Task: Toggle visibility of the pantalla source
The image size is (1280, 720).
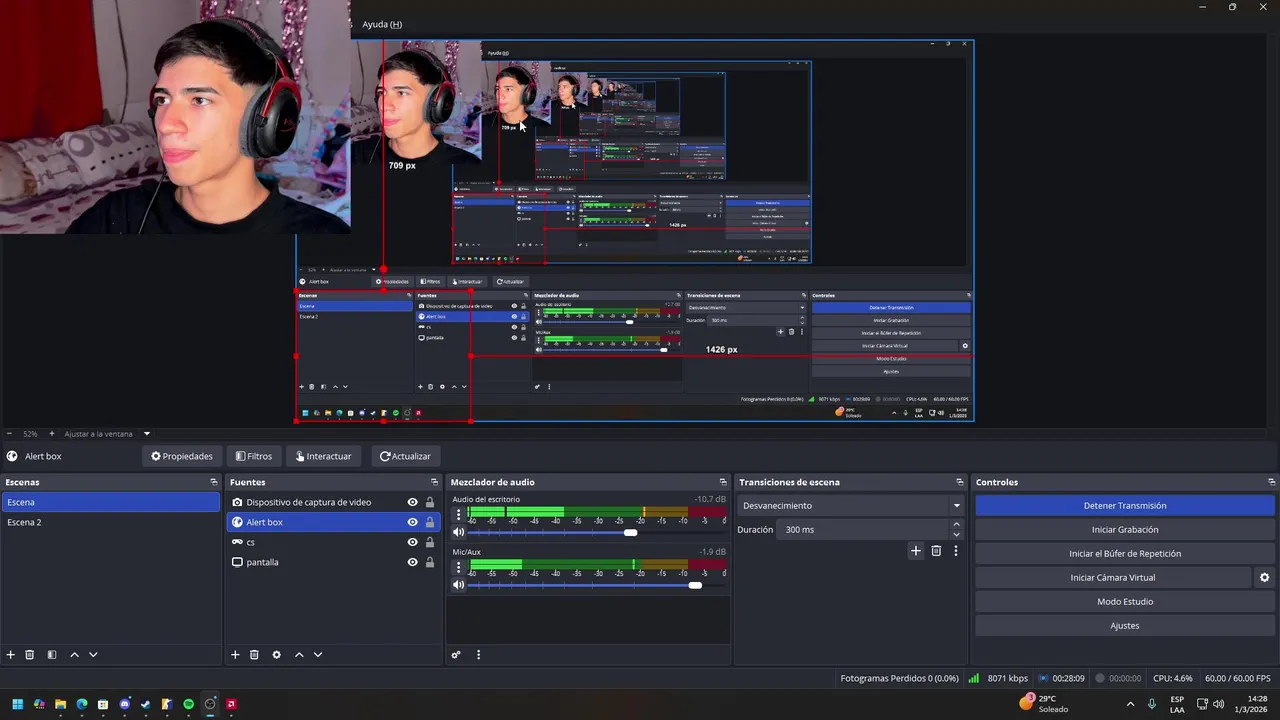Action: point(412,562)
